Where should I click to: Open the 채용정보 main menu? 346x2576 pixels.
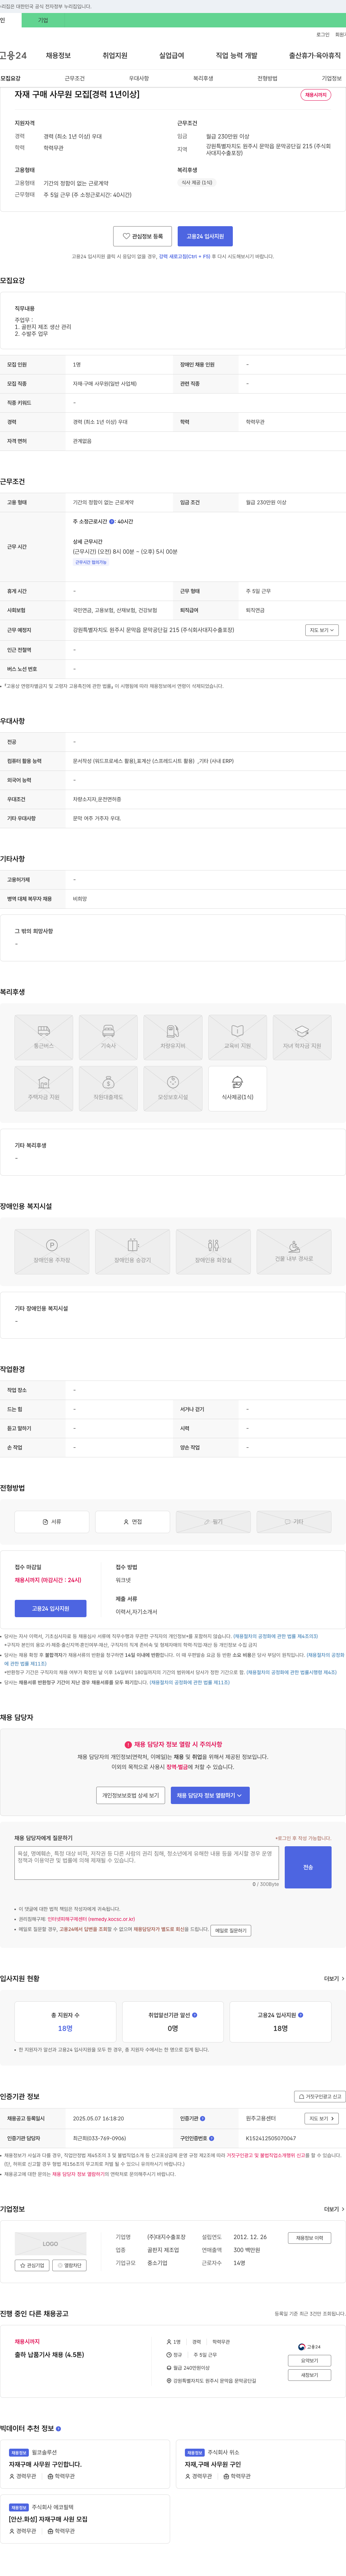58,56
